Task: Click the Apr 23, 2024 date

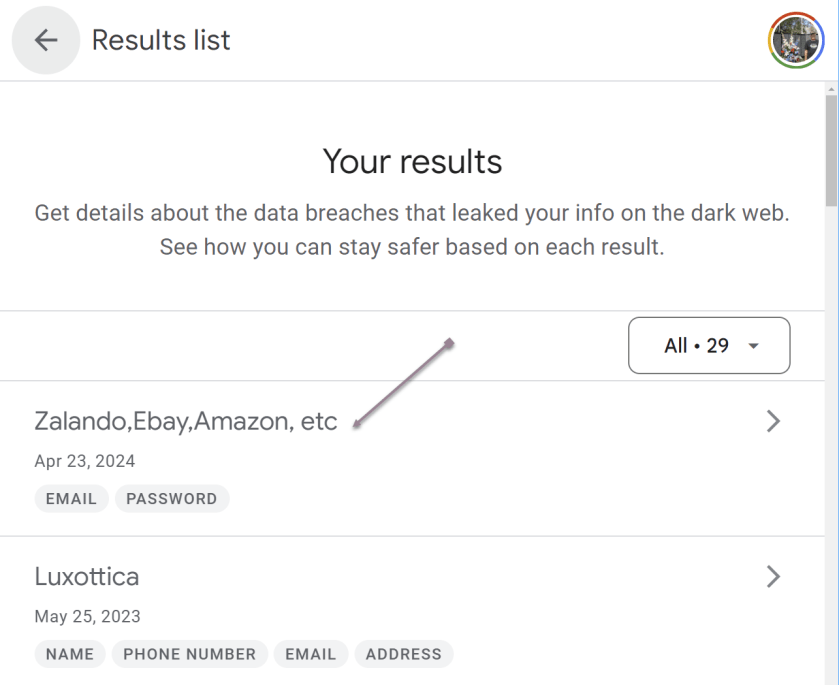Action: coord(85,461)
